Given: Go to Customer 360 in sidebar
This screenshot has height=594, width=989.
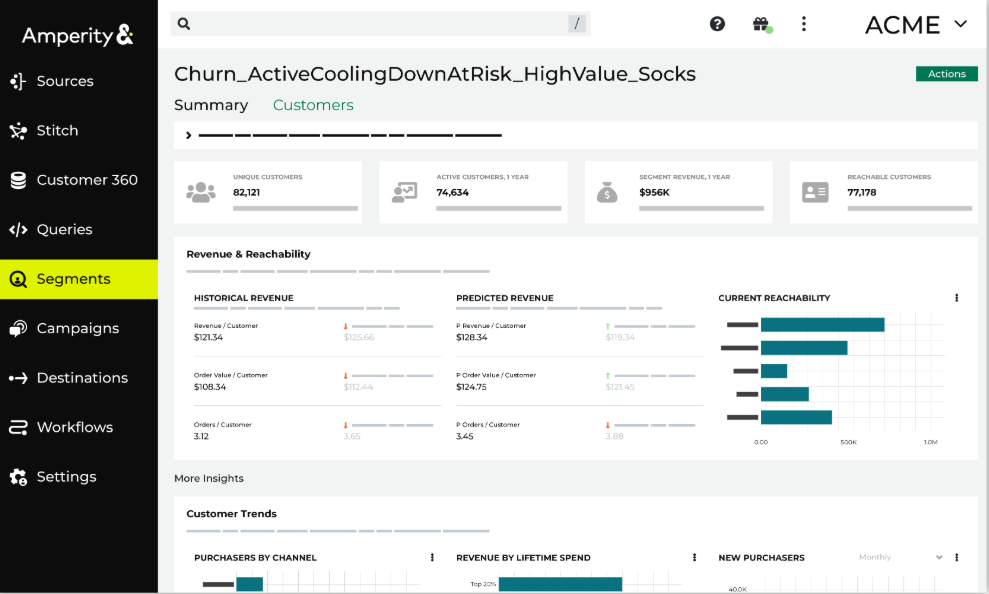Looking at the screenshot, I should 87,180.
